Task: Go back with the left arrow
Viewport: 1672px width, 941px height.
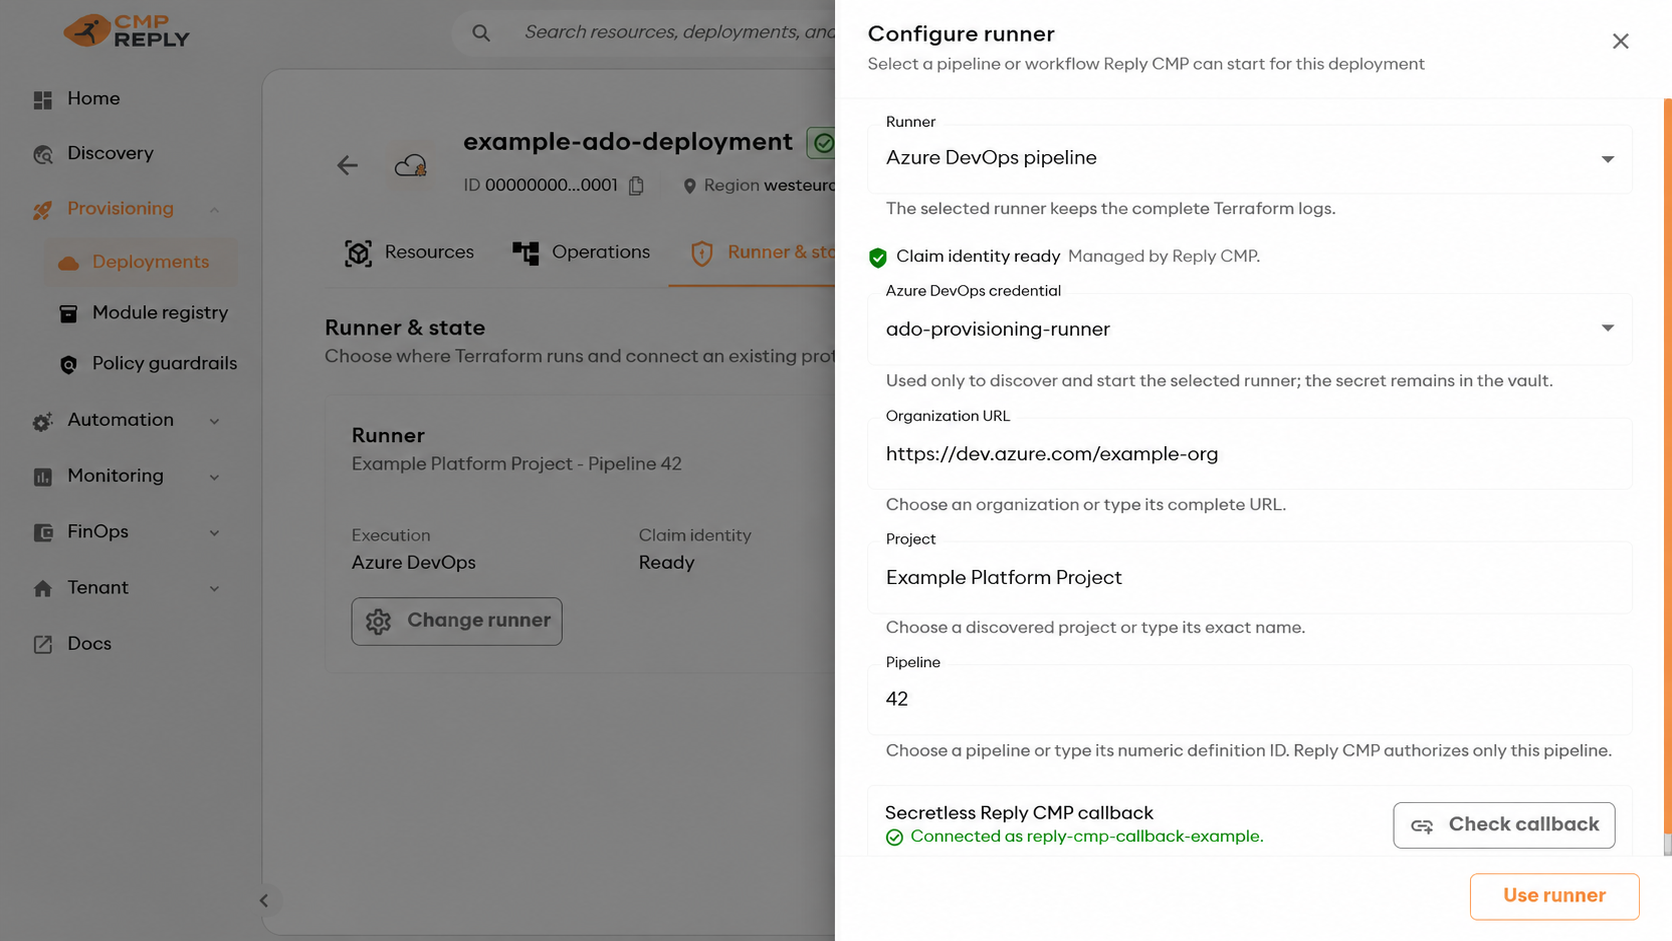Action: tap(347, 165)
